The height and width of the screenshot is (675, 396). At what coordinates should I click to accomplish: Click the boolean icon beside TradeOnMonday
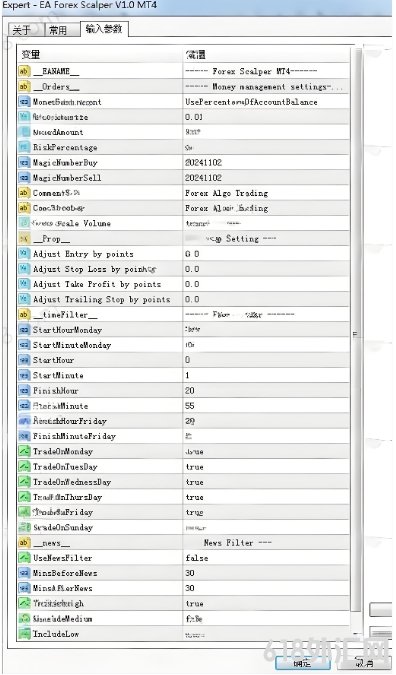tap(24, 451)
